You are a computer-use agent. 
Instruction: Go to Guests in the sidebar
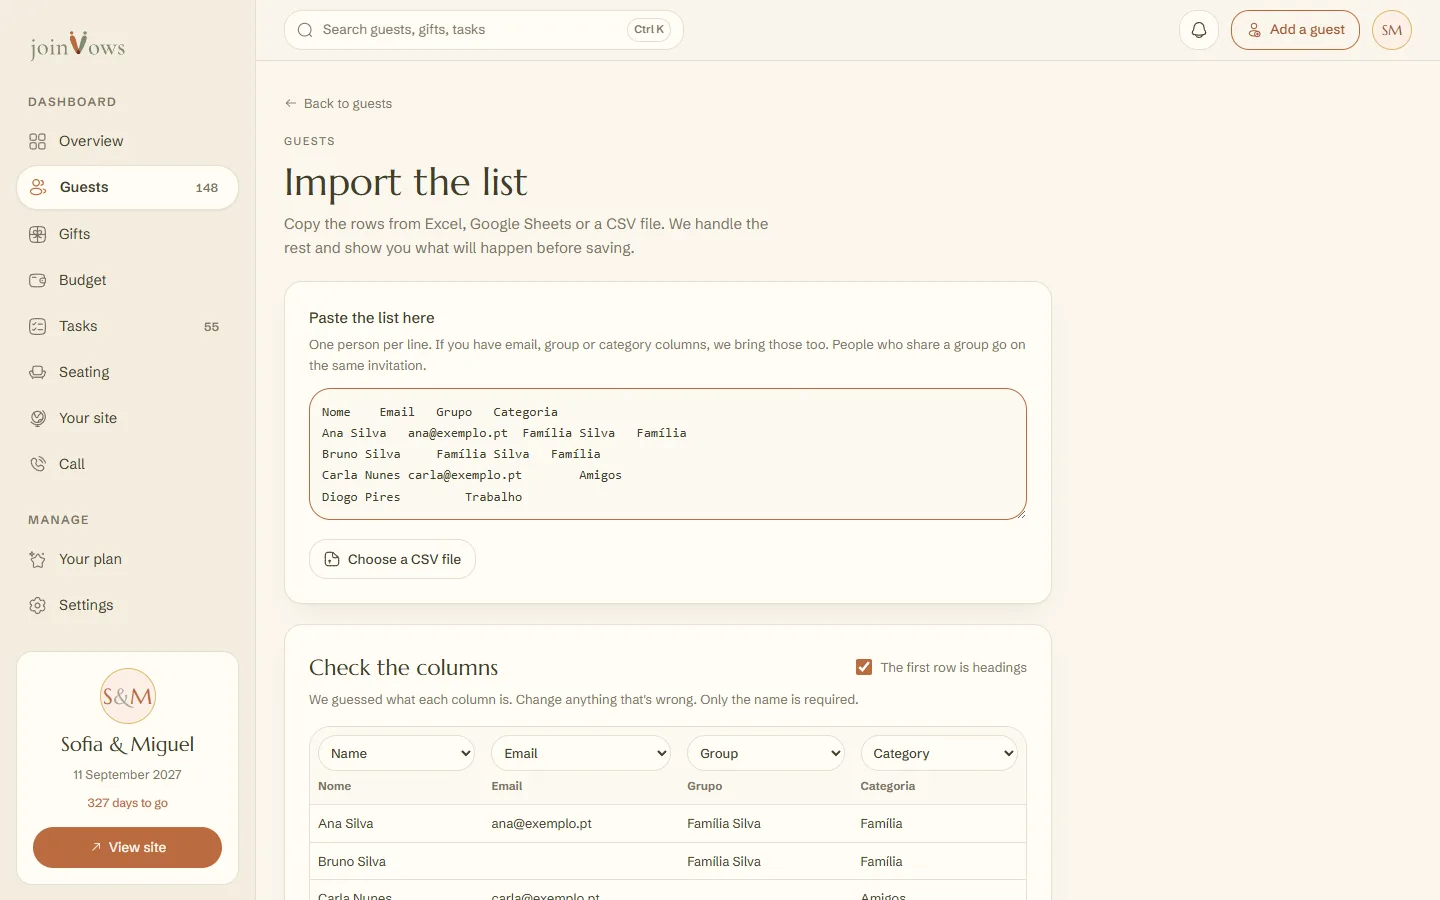click(127, 187)
